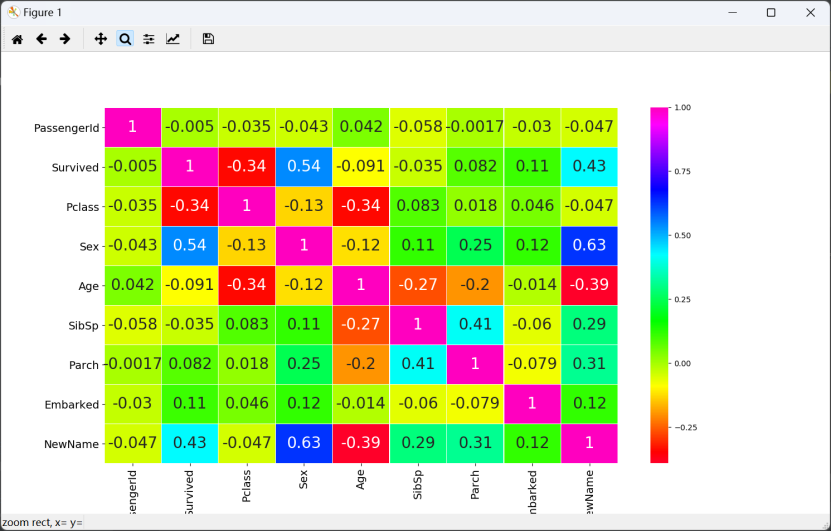The width and height of the screenshot is (831, 532).
Task: Click the 0.75 colorbar tick label
Action: click(683, 172)
